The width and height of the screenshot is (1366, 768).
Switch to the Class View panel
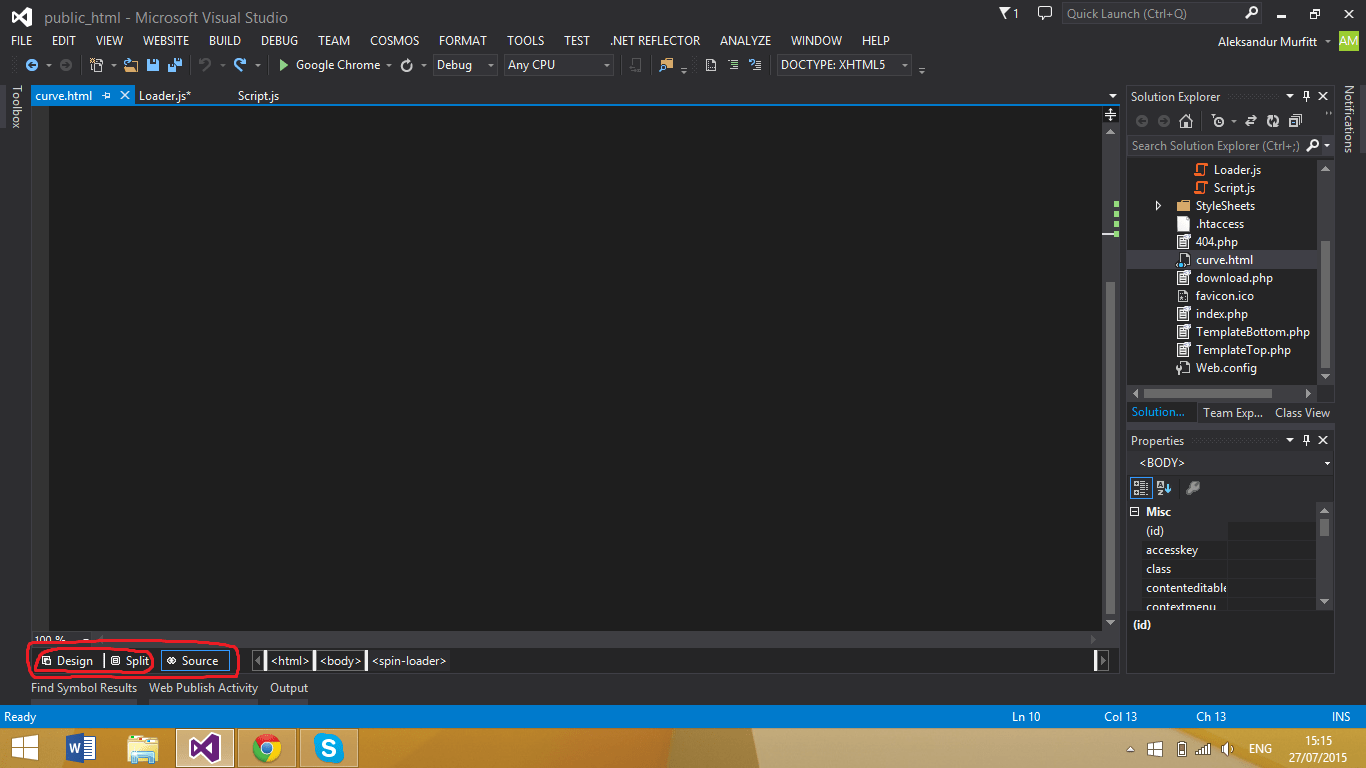click(1301, 412)
